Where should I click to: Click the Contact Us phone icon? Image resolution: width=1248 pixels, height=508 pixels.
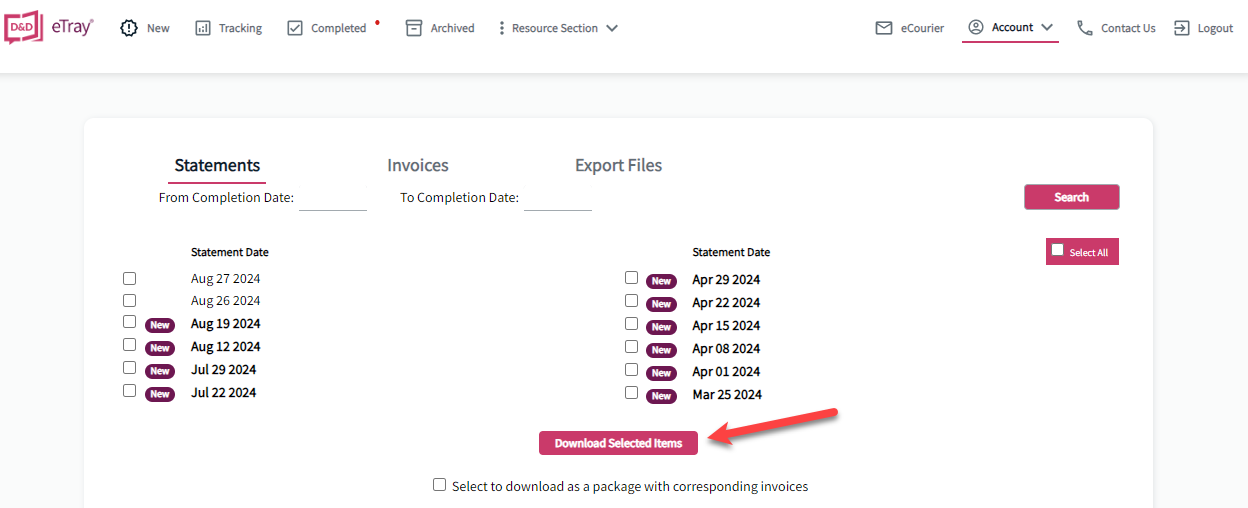[x=1085, y=28]
